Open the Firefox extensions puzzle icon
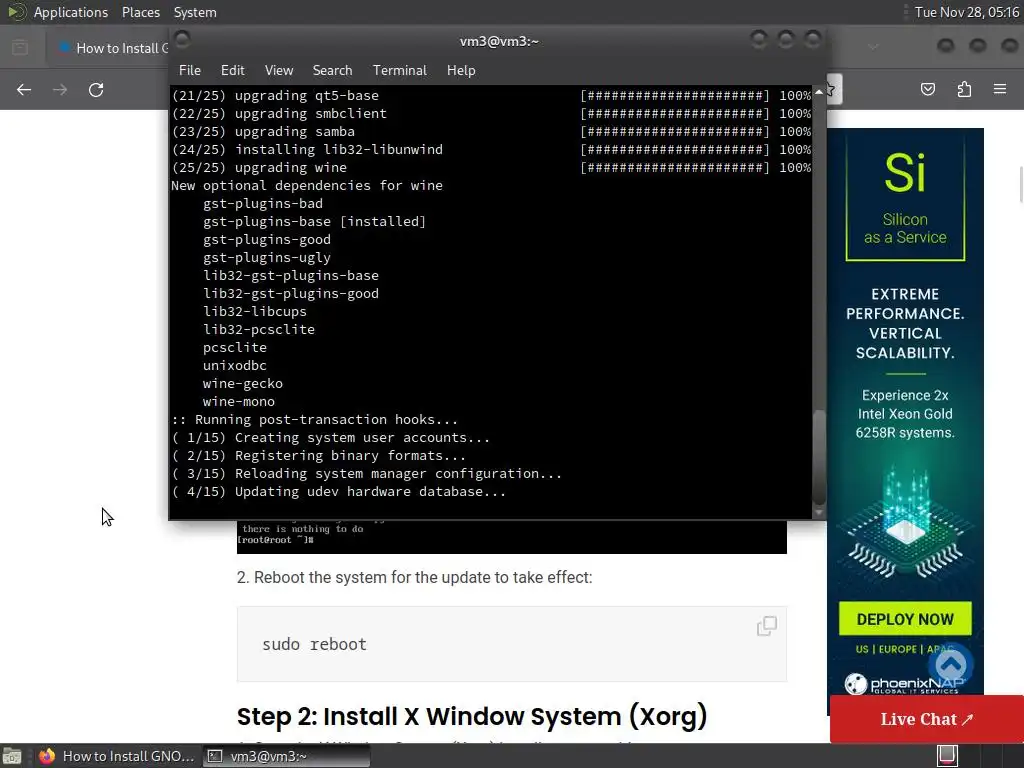Image resolution: width=1024 pixels, height=768 pixels. 964,89
